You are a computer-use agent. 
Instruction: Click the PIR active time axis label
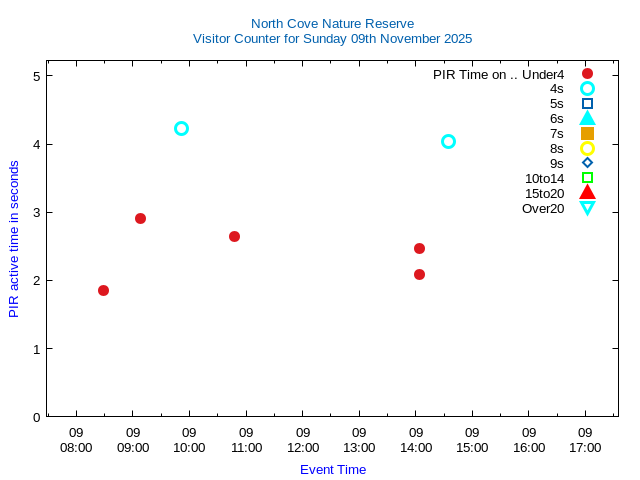[x=14, y=240]
